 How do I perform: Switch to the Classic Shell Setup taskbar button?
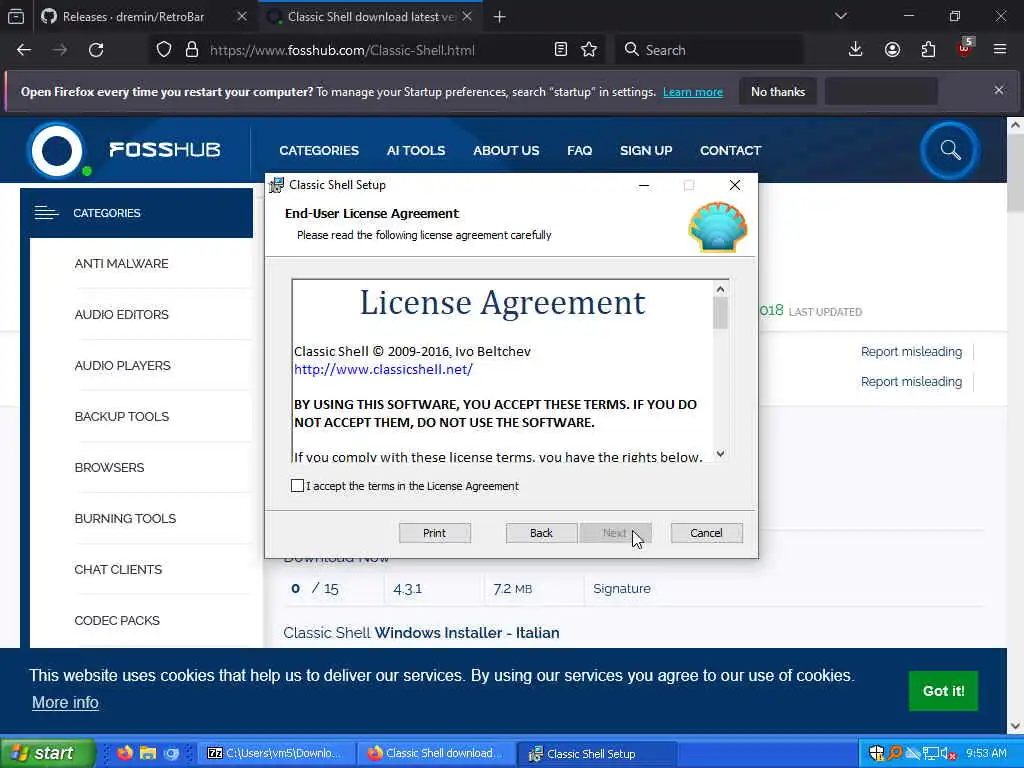[596, 754]
